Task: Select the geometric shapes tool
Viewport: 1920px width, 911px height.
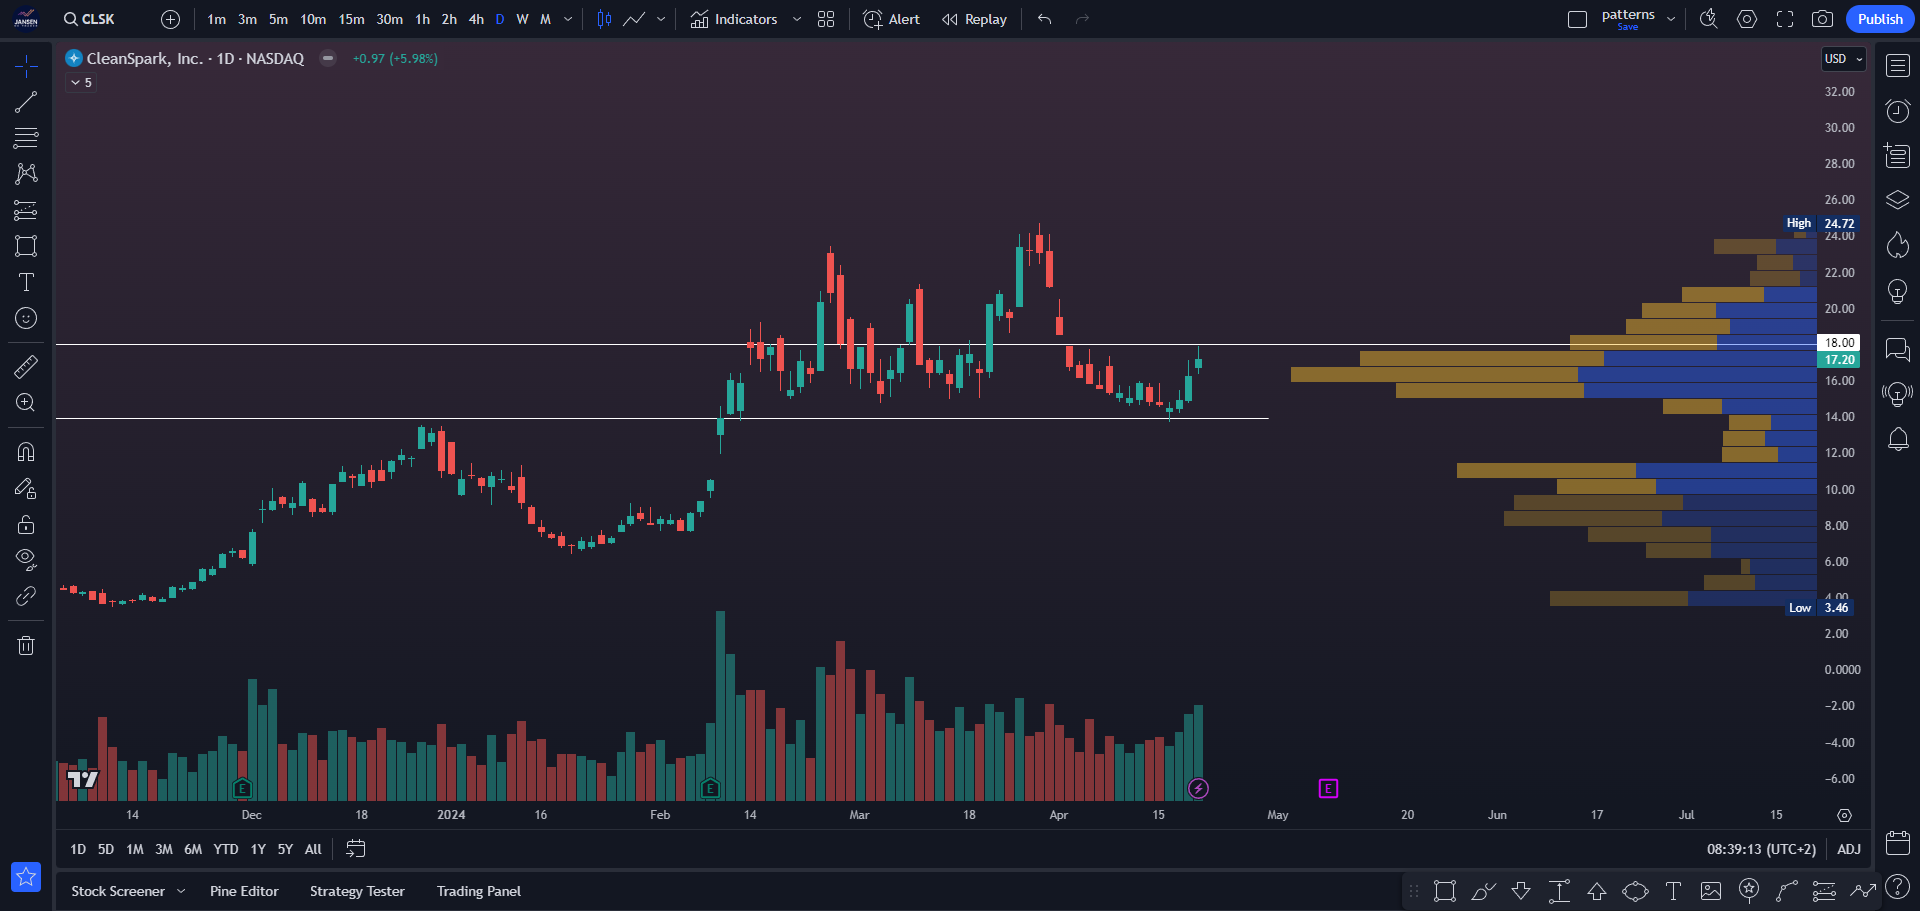Action: pos(26,246)
